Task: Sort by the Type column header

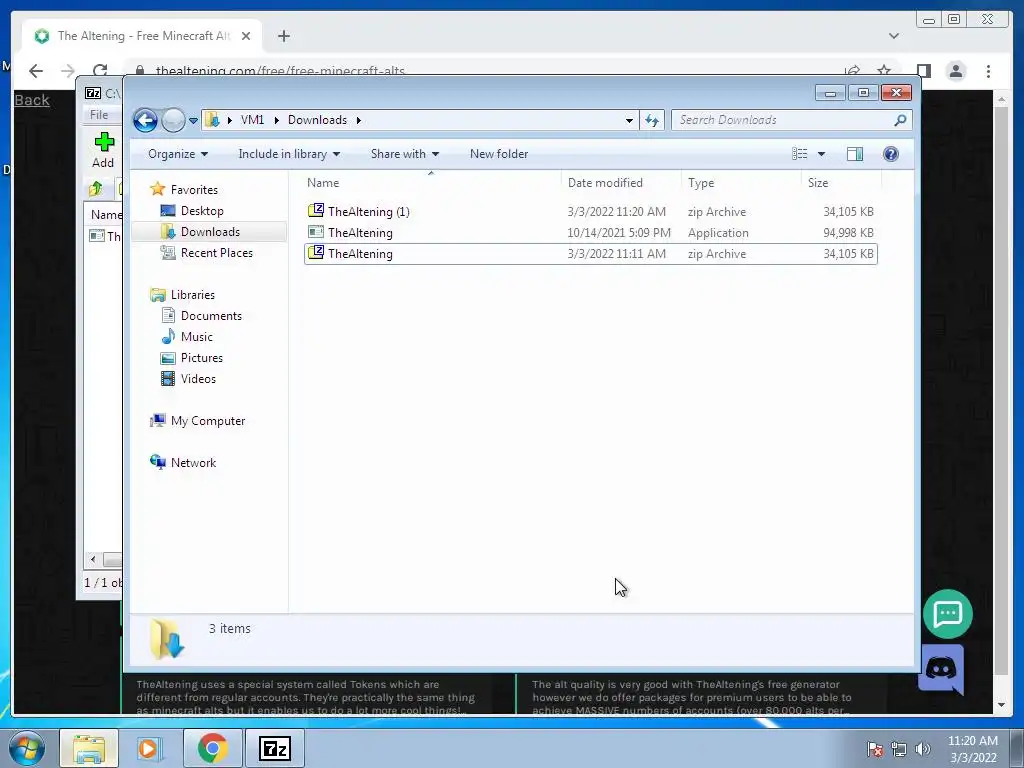Action: tap(741, 183)
